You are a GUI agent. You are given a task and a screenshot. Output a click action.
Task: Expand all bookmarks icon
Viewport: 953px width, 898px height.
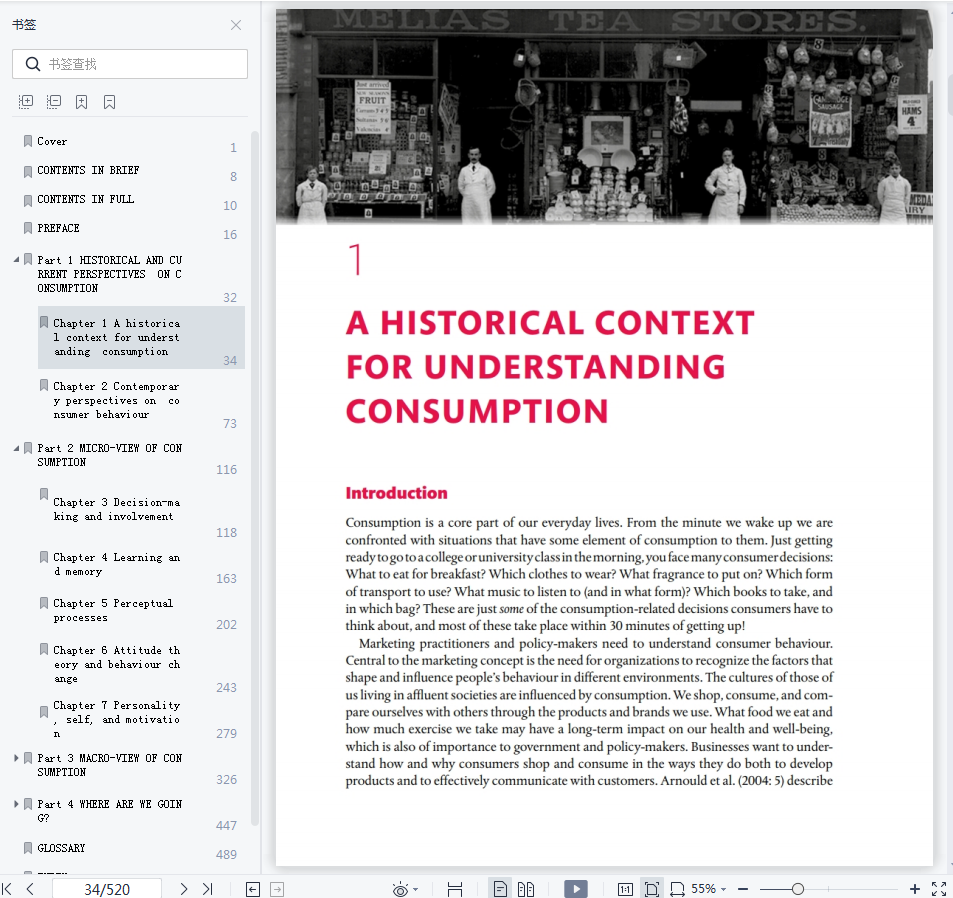[x=26, y=101]
